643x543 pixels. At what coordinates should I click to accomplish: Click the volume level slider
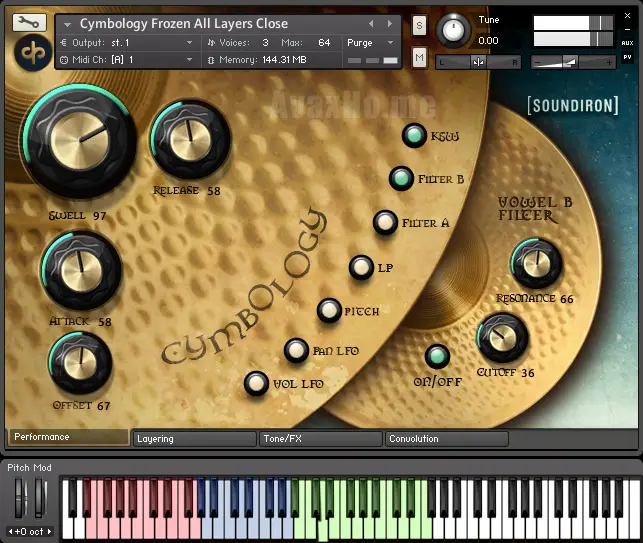pos(573,62)
